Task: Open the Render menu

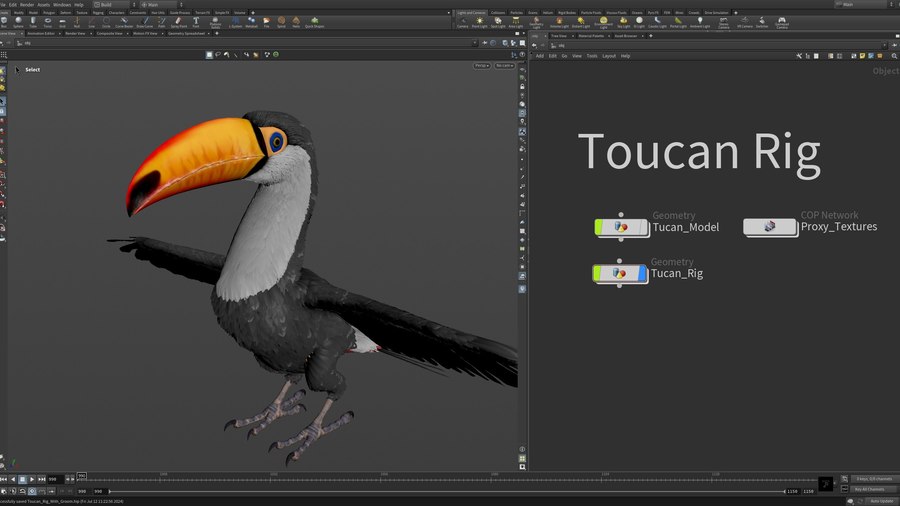Action: click(27, 4)
